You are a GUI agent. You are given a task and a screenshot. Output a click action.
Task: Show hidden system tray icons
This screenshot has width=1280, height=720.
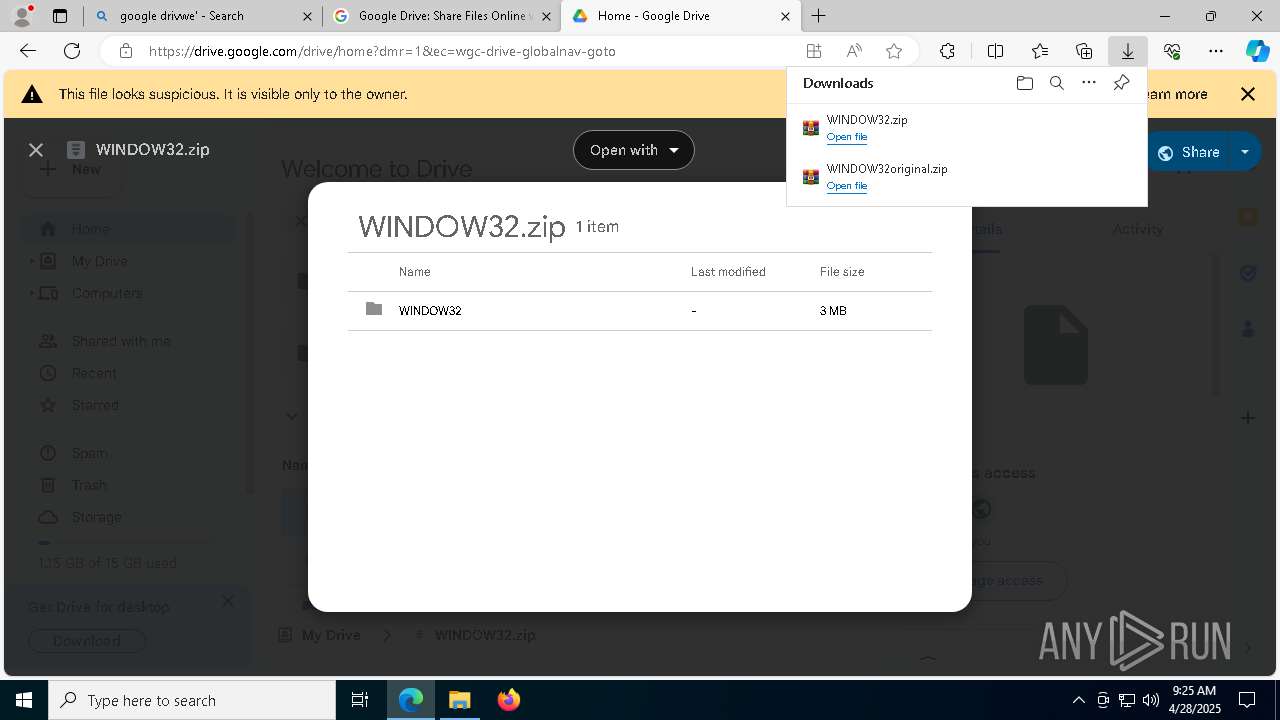click(1078, 700)
